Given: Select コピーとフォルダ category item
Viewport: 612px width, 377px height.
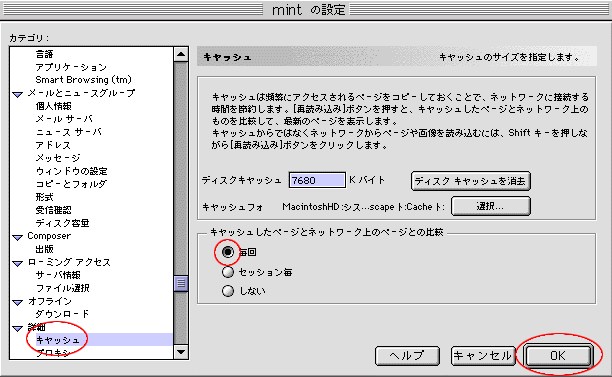Looking at the screenshot, I should pyautogui.click(x=71, y=184).
